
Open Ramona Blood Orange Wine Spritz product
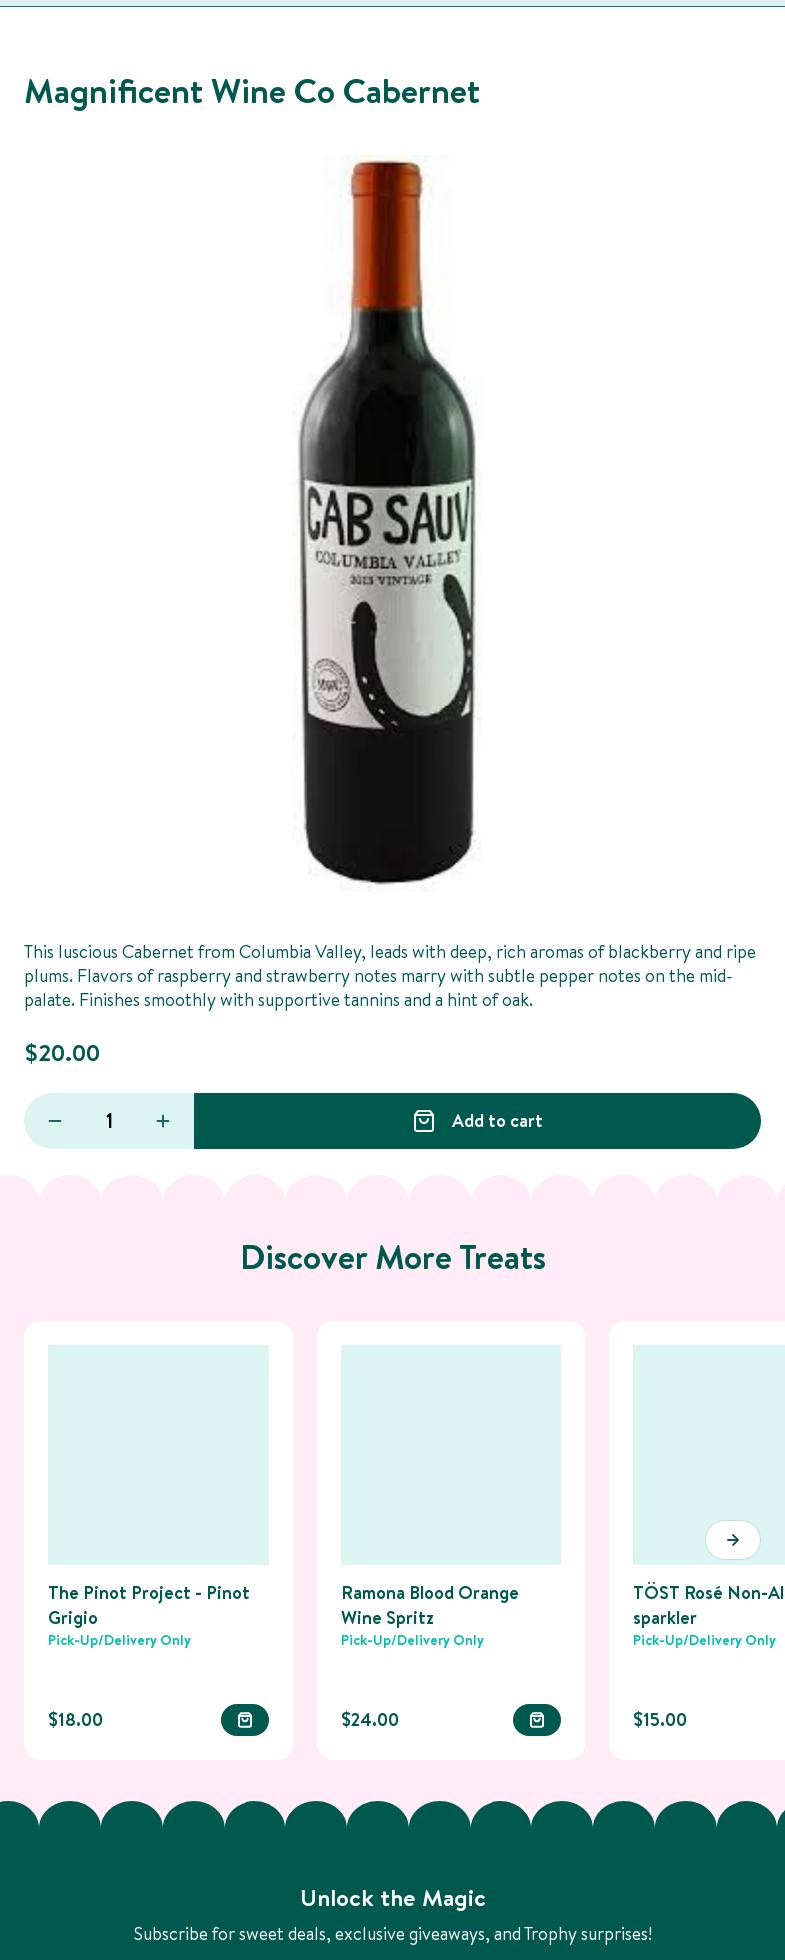[430, 1605]
